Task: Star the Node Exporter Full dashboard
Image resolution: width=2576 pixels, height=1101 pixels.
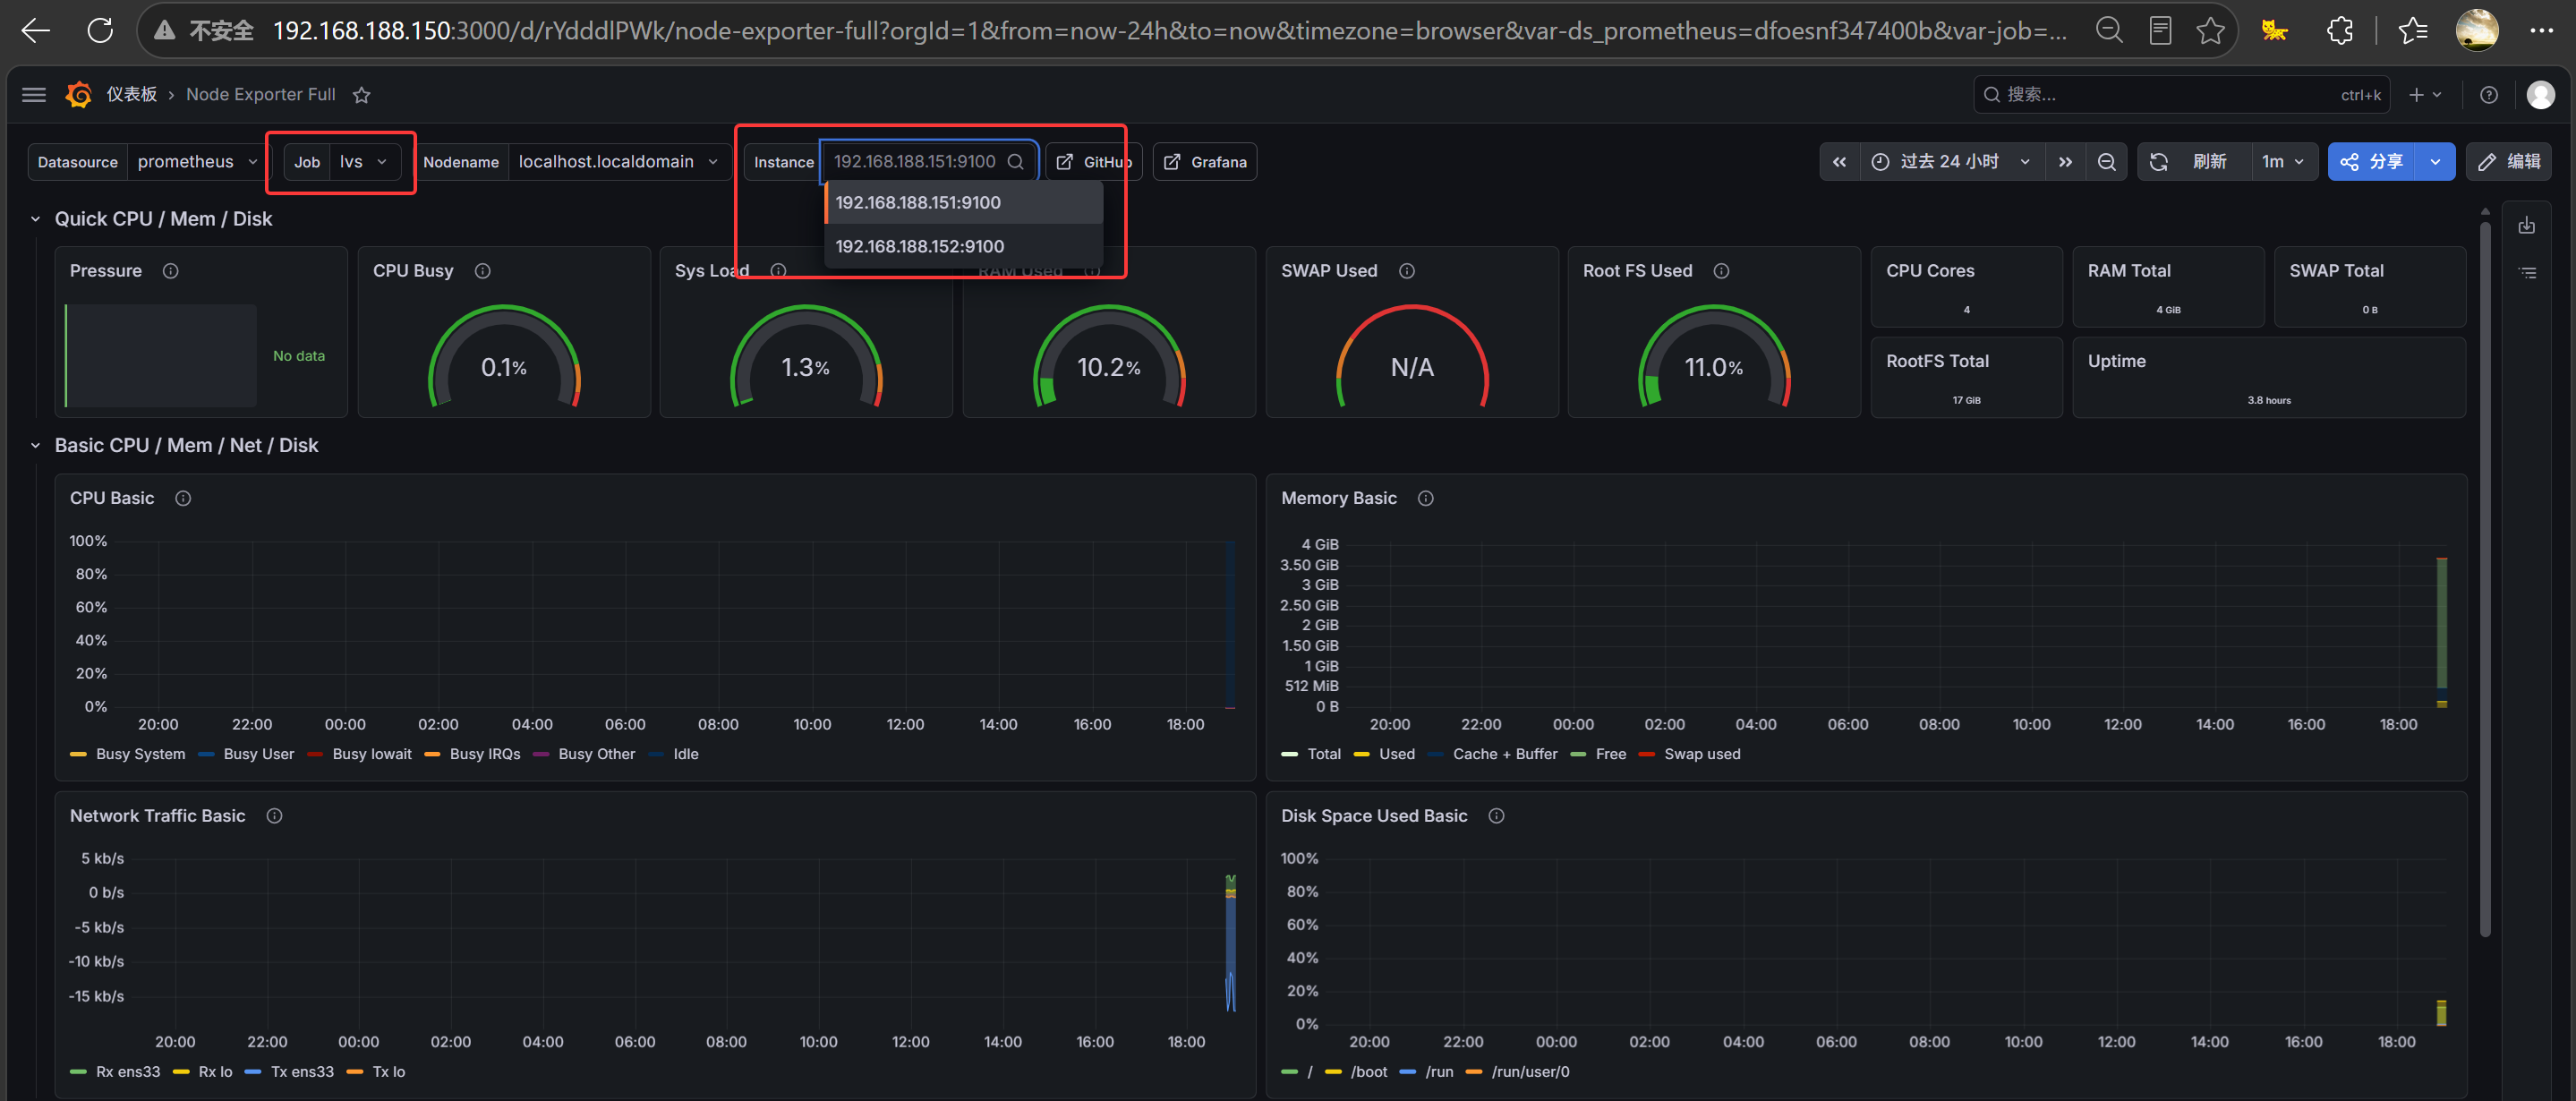Action: pyautogui.click(x=362, y=95)
